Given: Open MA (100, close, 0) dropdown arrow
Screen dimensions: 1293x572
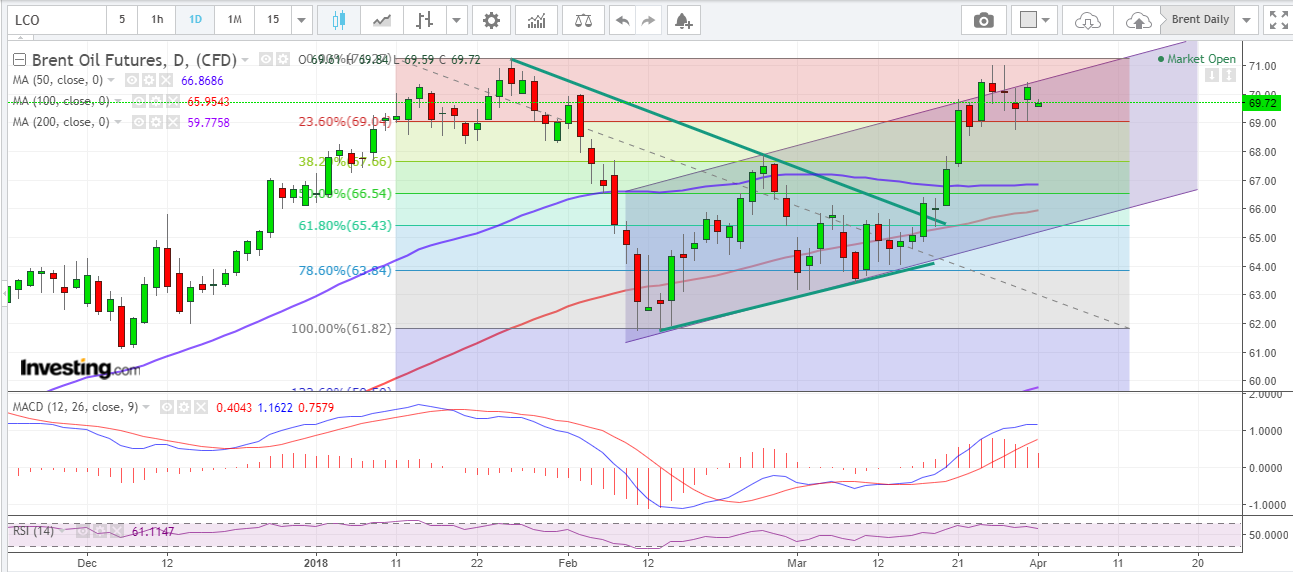Looking at the screenshot, I should click(x=118, y=101).
